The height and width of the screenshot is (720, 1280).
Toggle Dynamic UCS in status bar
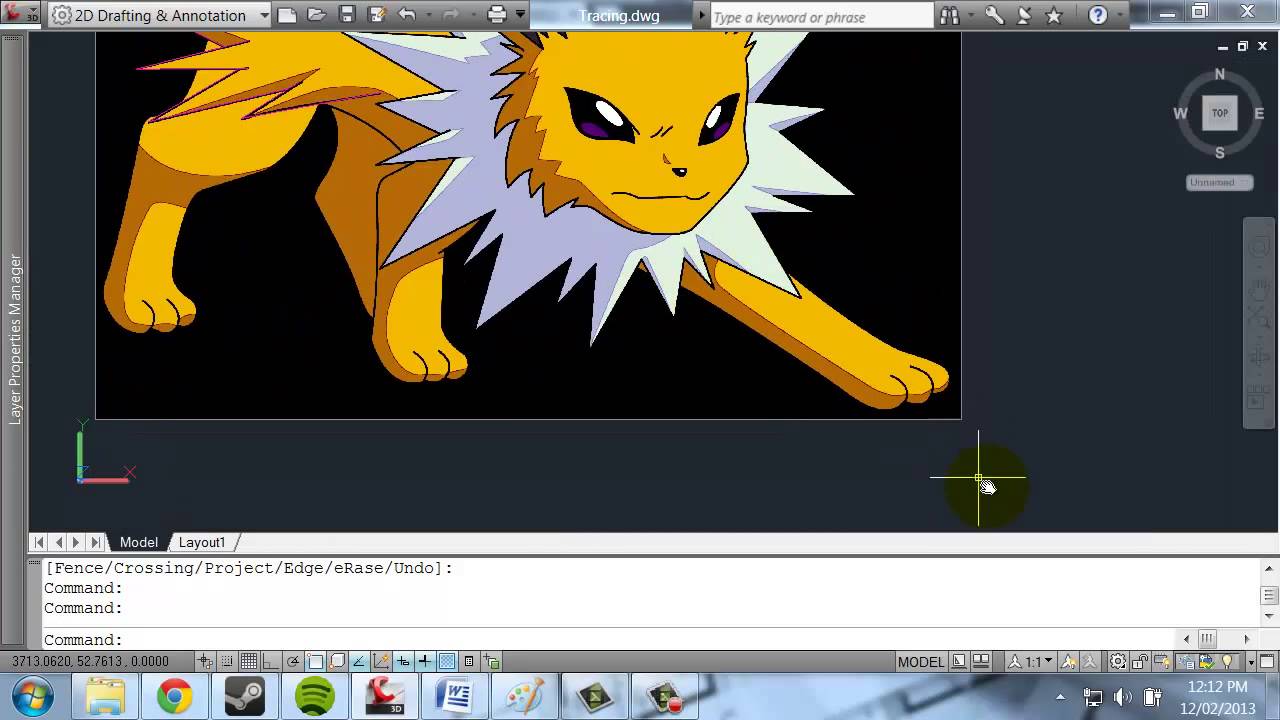point(381,661)
